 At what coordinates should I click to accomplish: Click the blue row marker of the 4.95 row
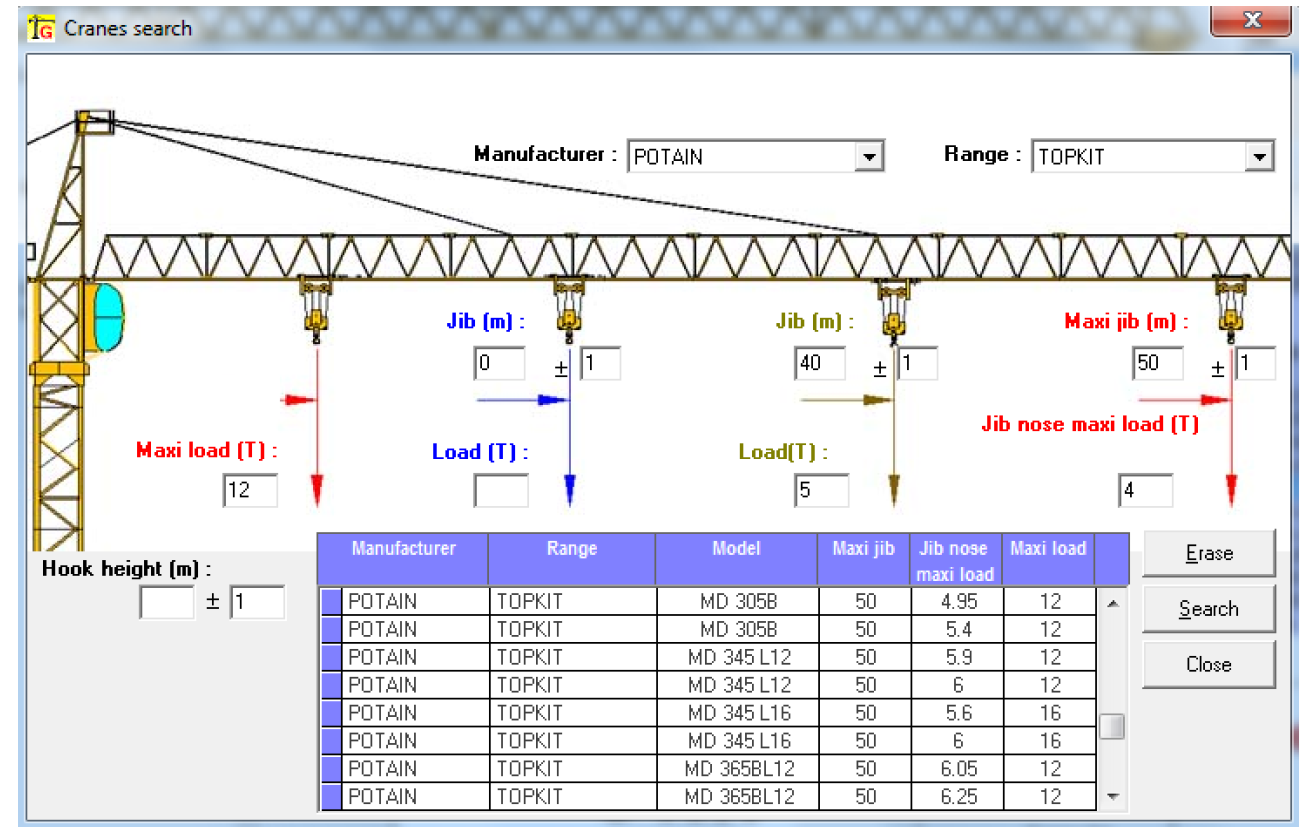point(332,602)
